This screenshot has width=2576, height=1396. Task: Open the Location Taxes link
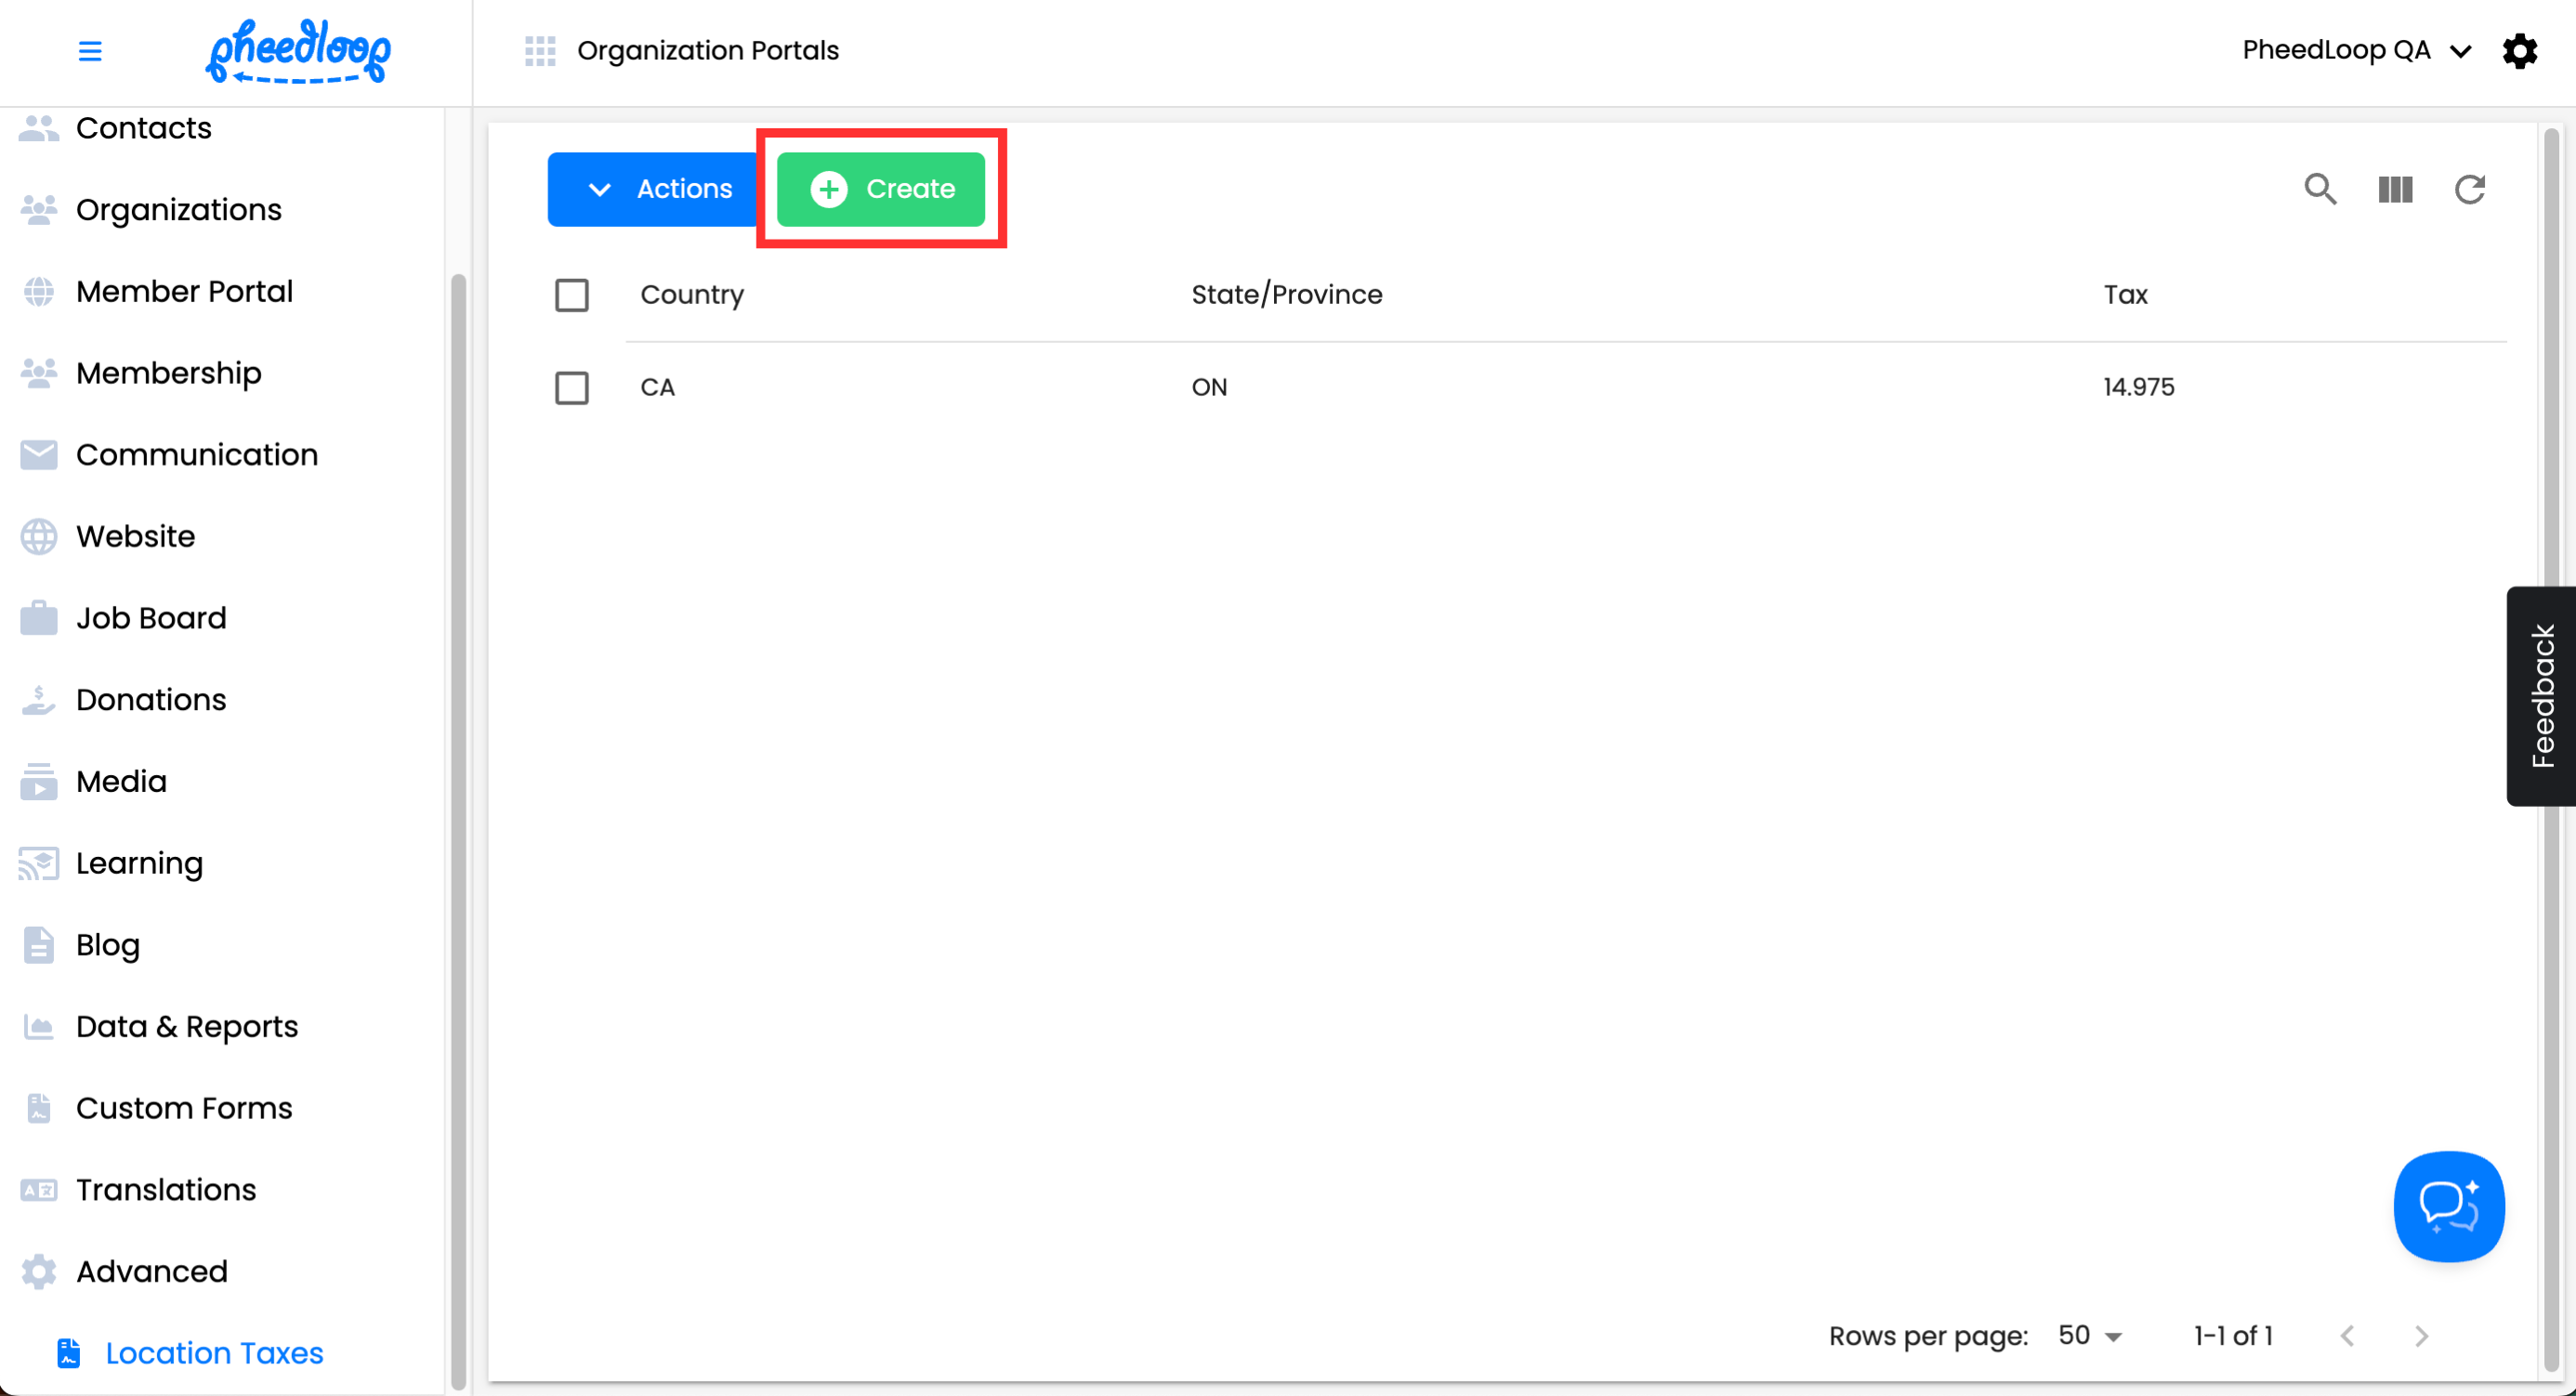coord(214,1353)
